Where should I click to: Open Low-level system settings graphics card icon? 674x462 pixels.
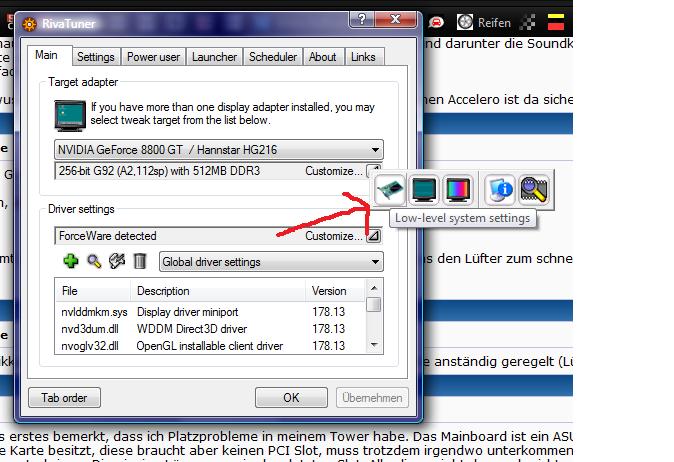click(x=389, y=190)
